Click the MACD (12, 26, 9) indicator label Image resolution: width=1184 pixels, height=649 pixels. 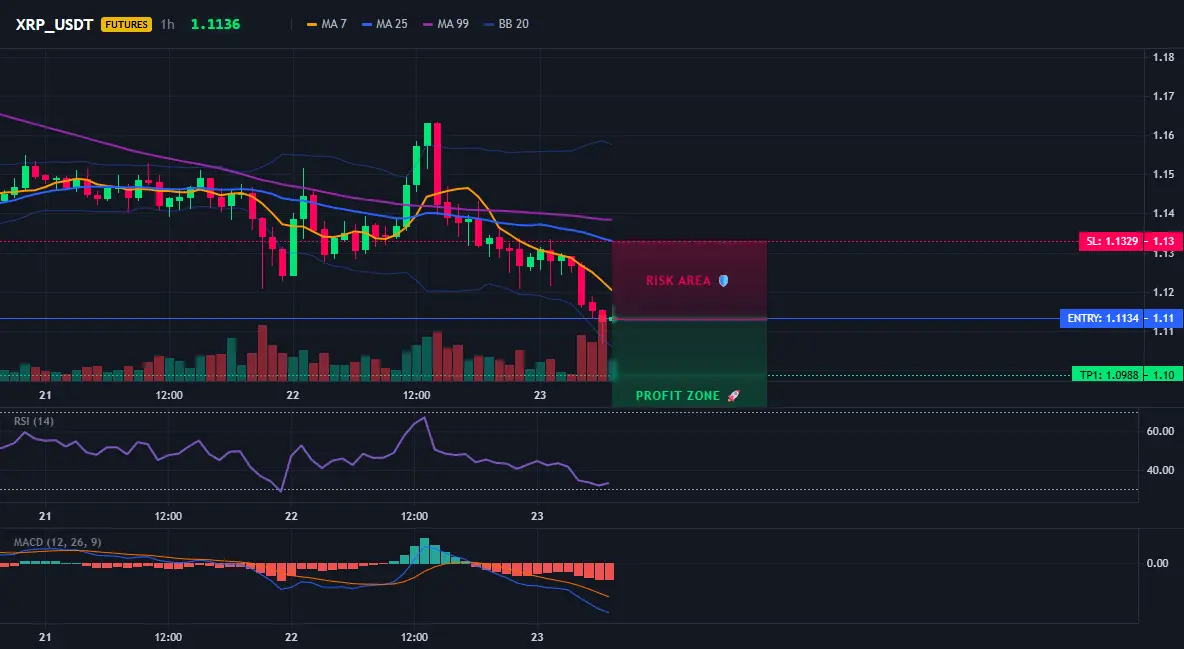pyautogui.click(x=57, y=542)
